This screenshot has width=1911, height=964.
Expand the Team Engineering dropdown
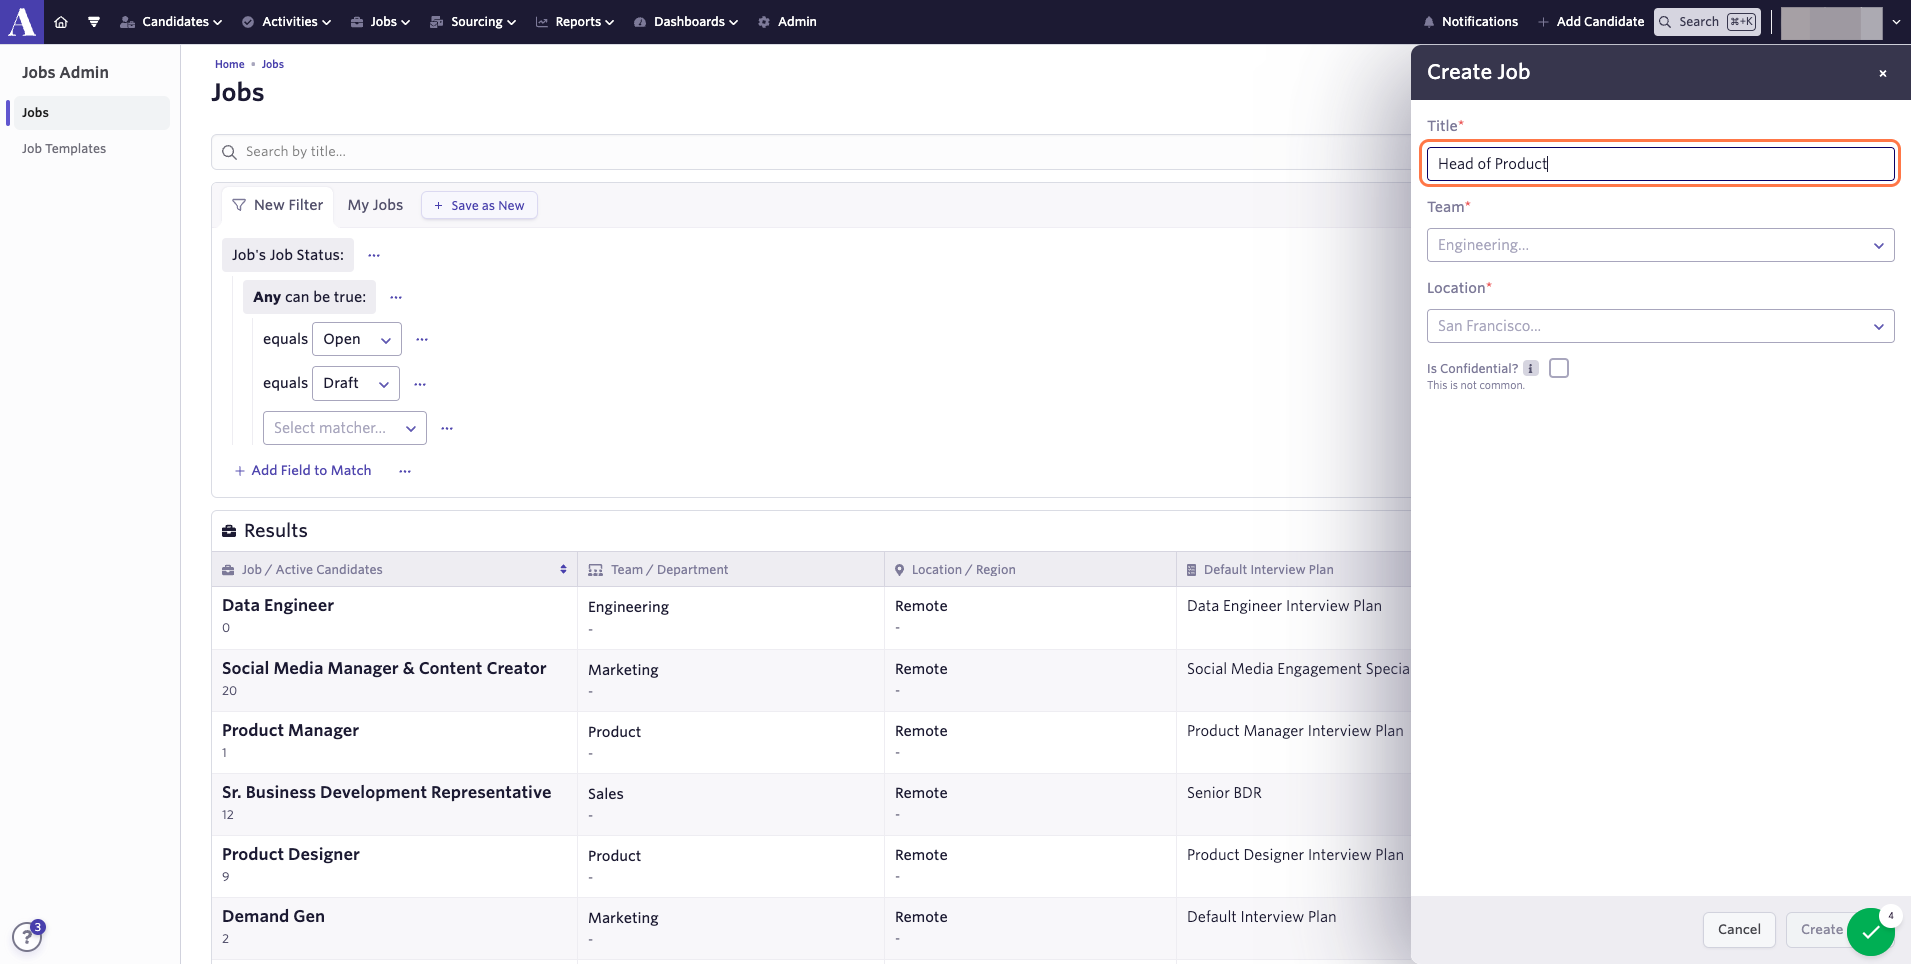tap(1660, 245)
